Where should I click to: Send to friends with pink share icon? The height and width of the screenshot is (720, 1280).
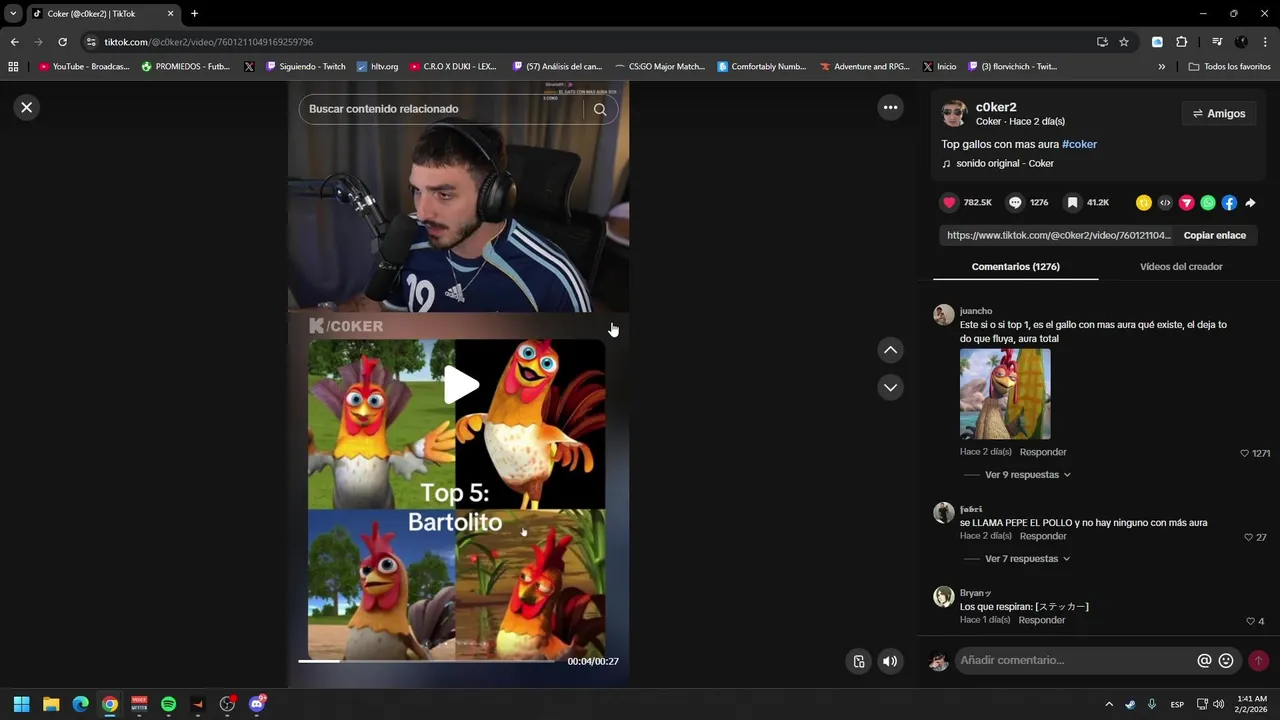(x=1186, y=203)
